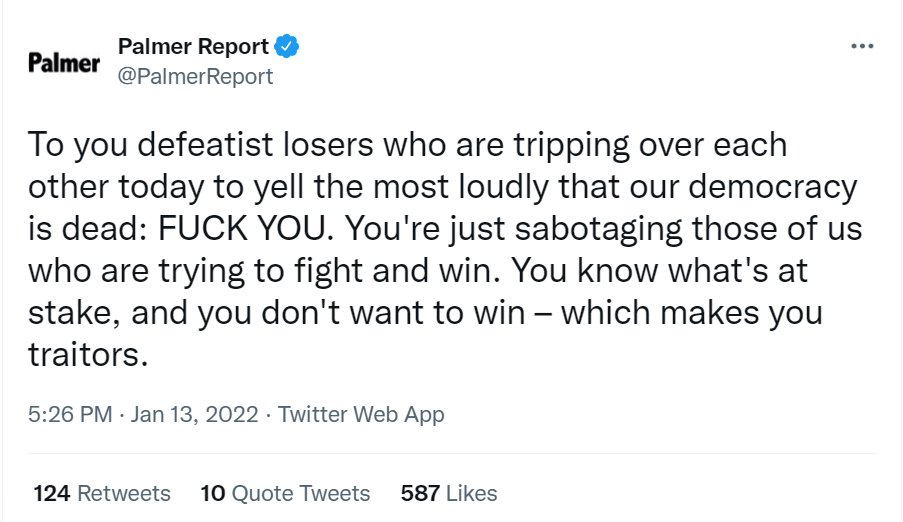Viewport: 903px width, 522px height.
Task: Open the 5:26 PM timestamp link
Action: (70, 414)
